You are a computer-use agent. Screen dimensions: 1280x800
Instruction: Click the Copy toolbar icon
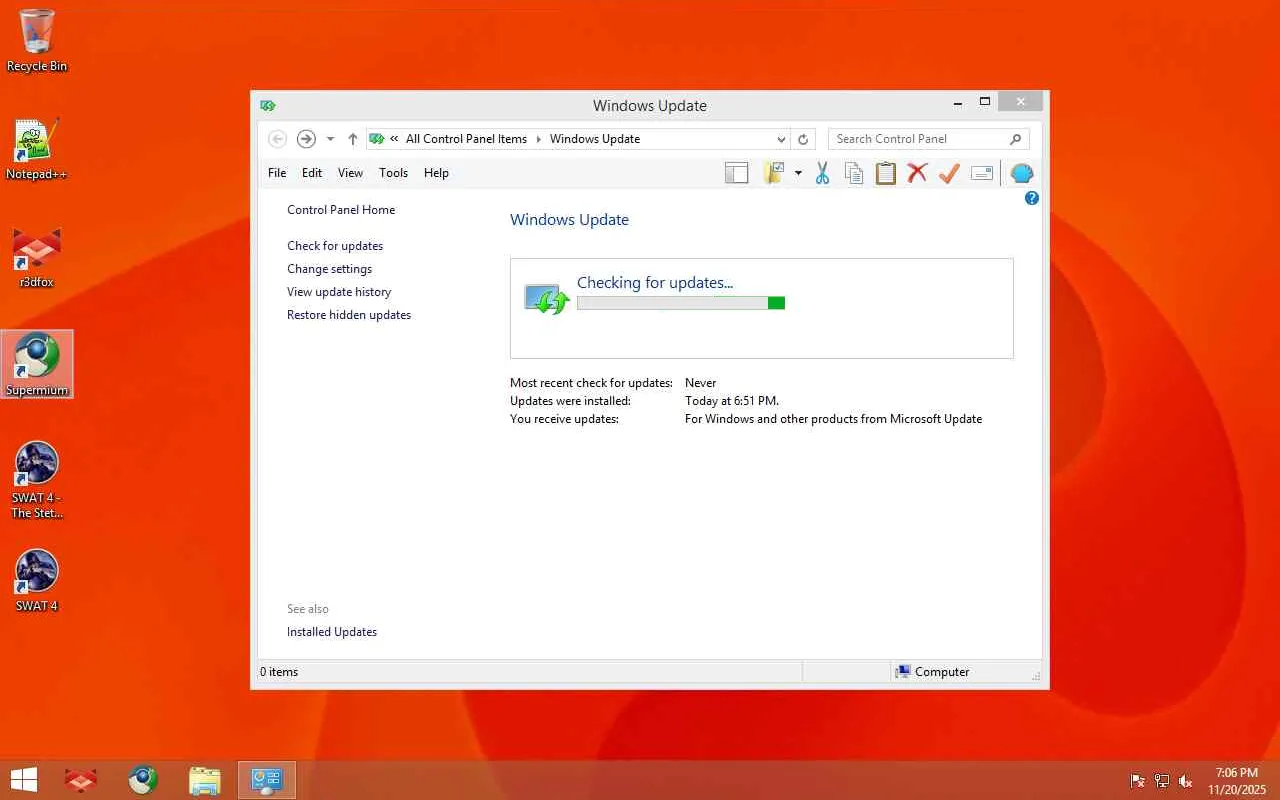click(x=854, y=173)
